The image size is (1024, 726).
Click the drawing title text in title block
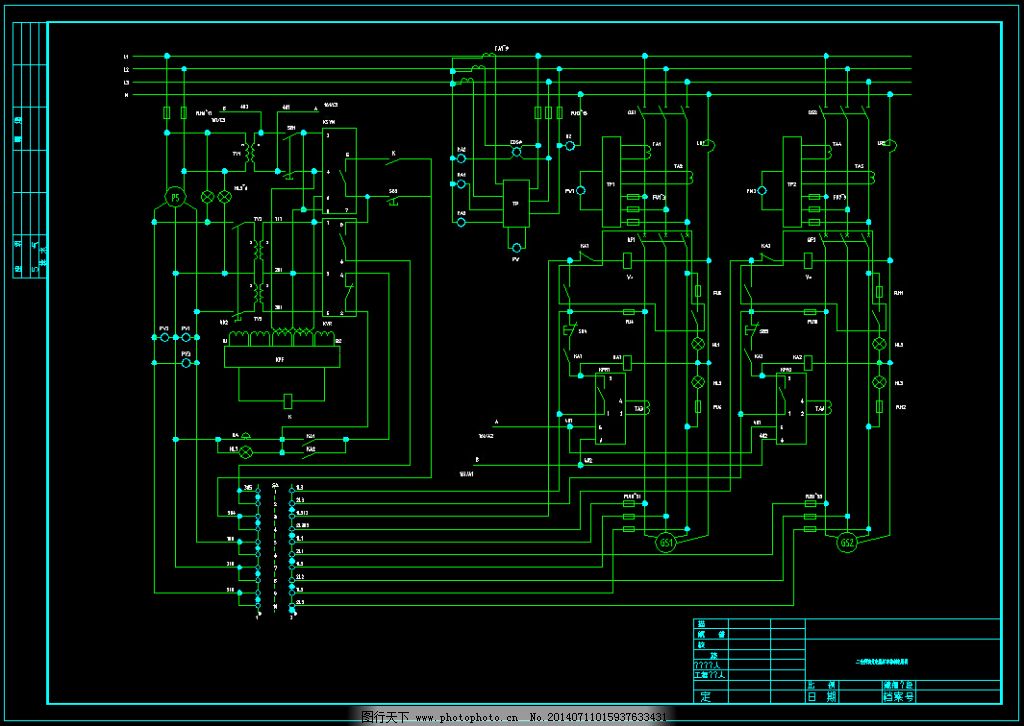tap(882, 661)
